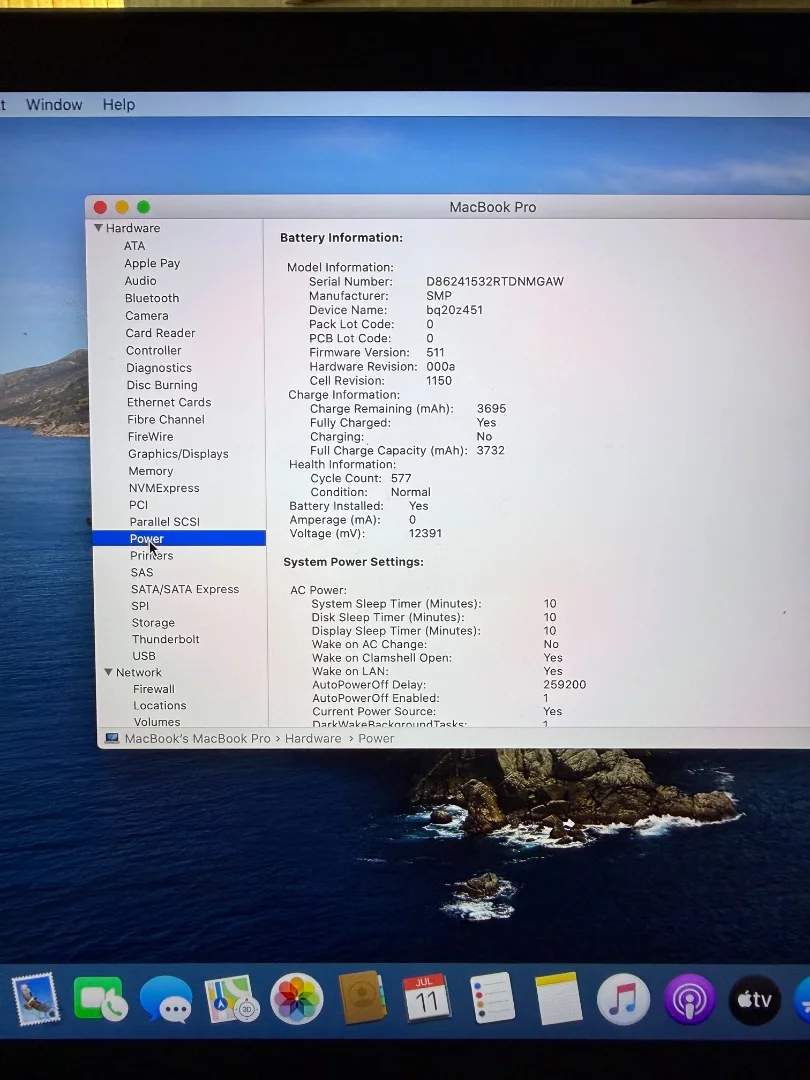Zoom window with green button
The image size is (810, 1080).
[143, 207]
